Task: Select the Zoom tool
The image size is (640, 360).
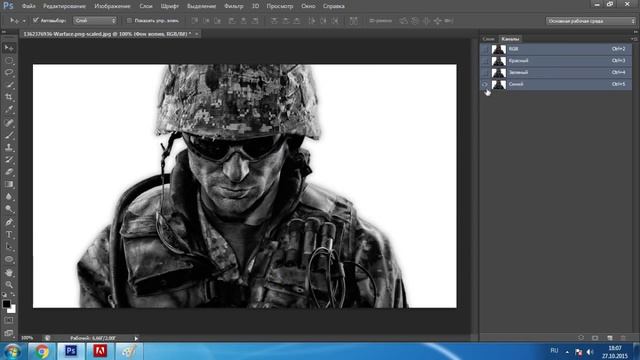Action: (9, 284)
